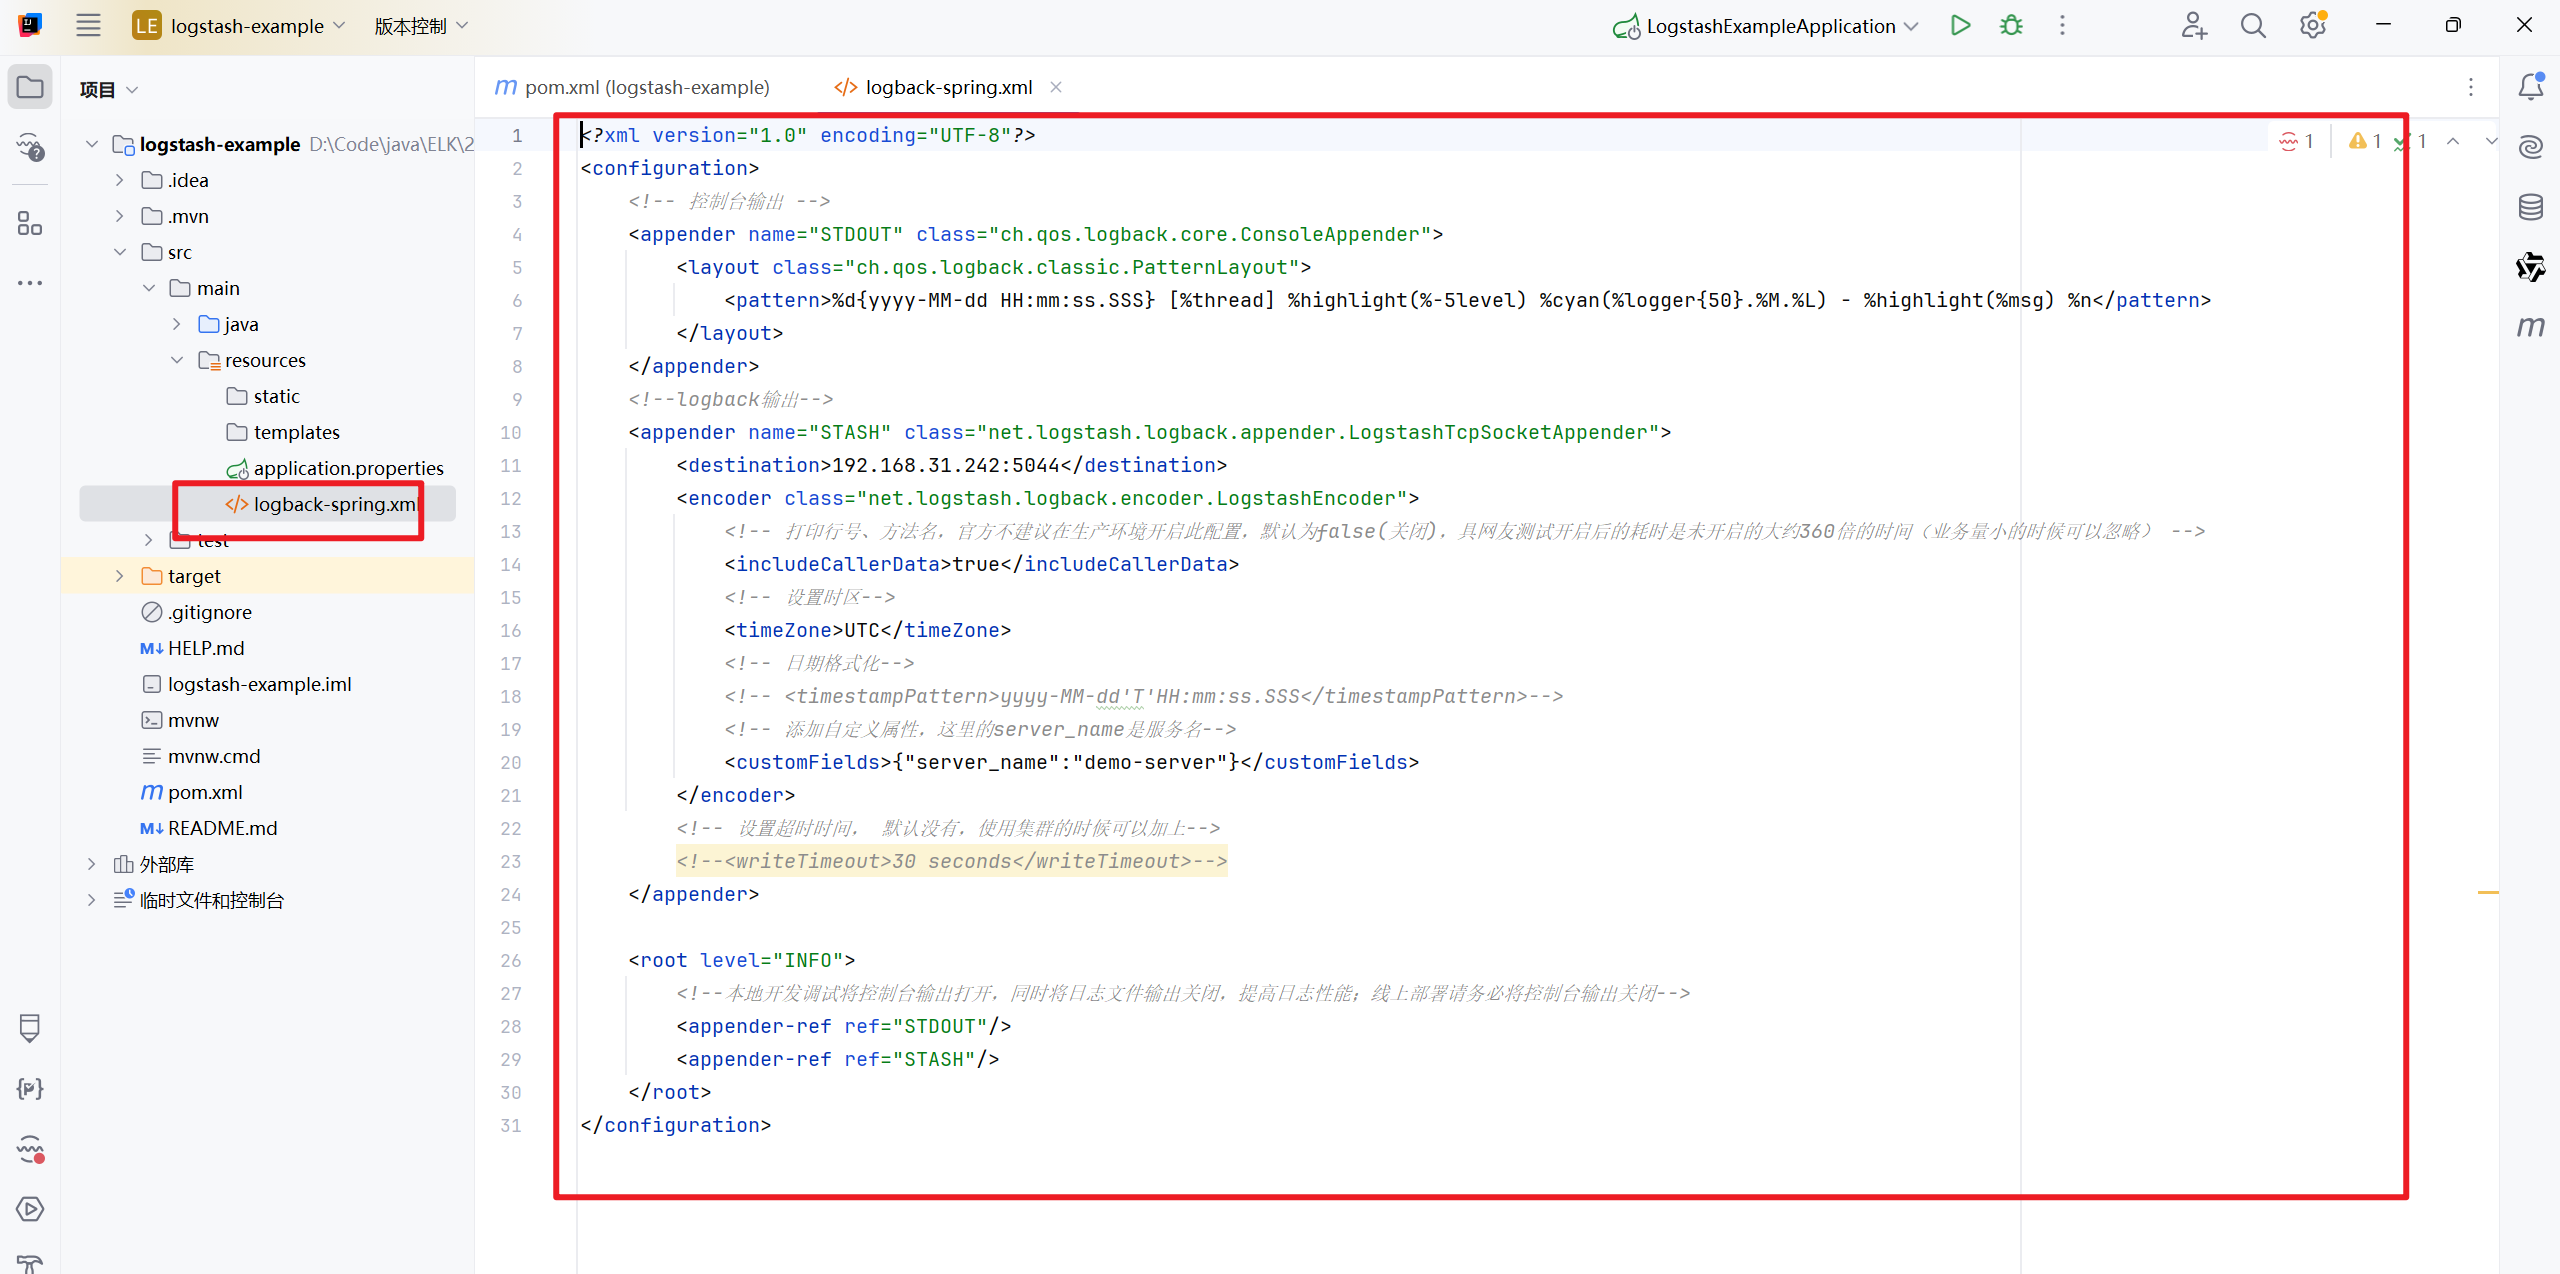The width and height of the screenshot is (2560, 1274).
Task: Click the error stripe warning marker
Action: click(x=2487, y=892)
